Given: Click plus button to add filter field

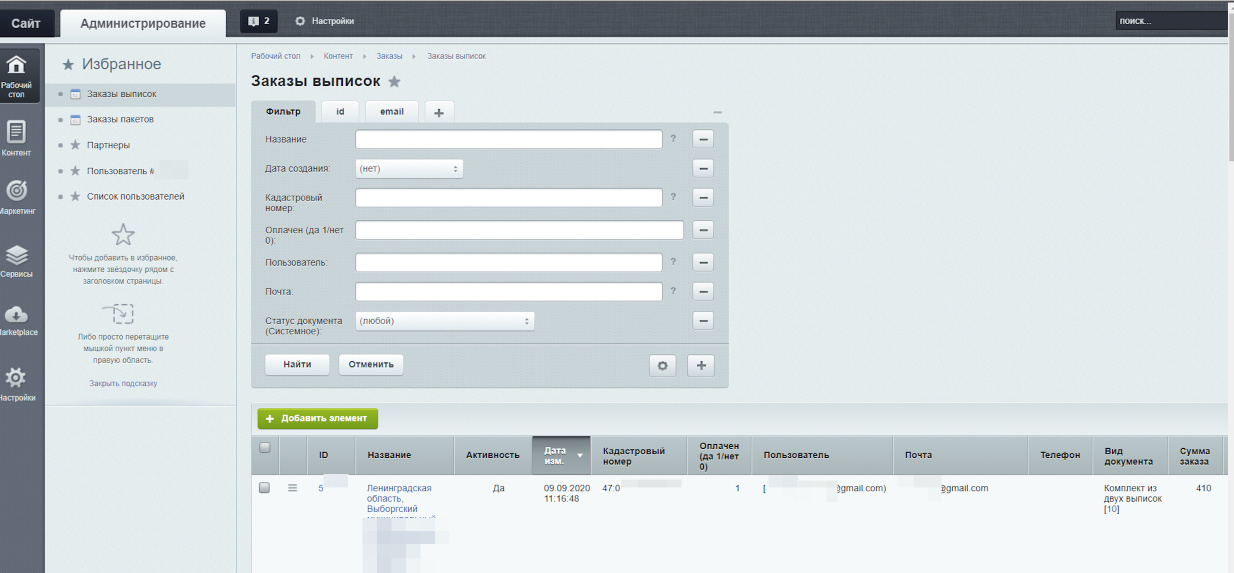Looking at the screenshot, I should coord(701,365).
